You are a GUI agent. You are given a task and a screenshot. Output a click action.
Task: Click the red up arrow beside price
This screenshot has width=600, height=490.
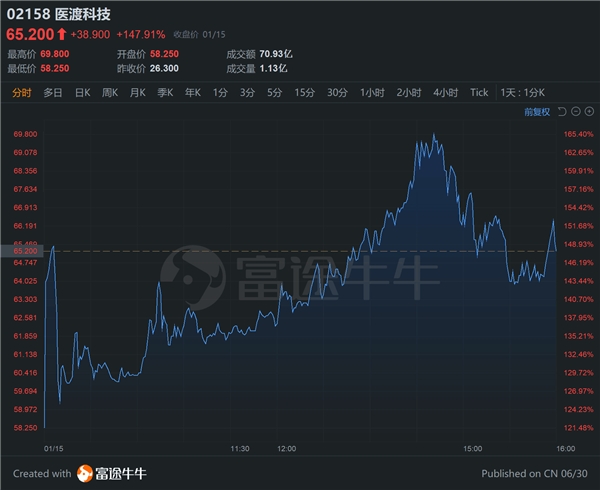click(x=62, y=34)
